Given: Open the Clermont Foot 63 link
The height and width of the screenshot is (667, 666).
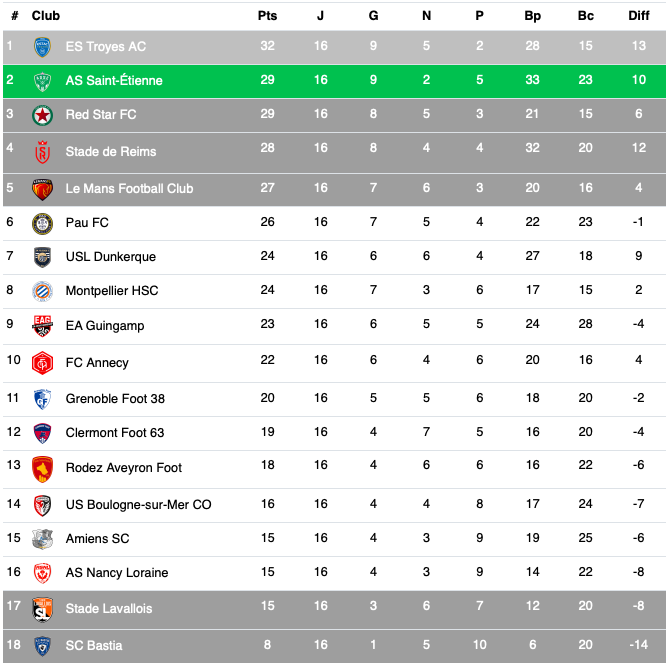Looking at the screenshot, I should (x=115, y=433).
